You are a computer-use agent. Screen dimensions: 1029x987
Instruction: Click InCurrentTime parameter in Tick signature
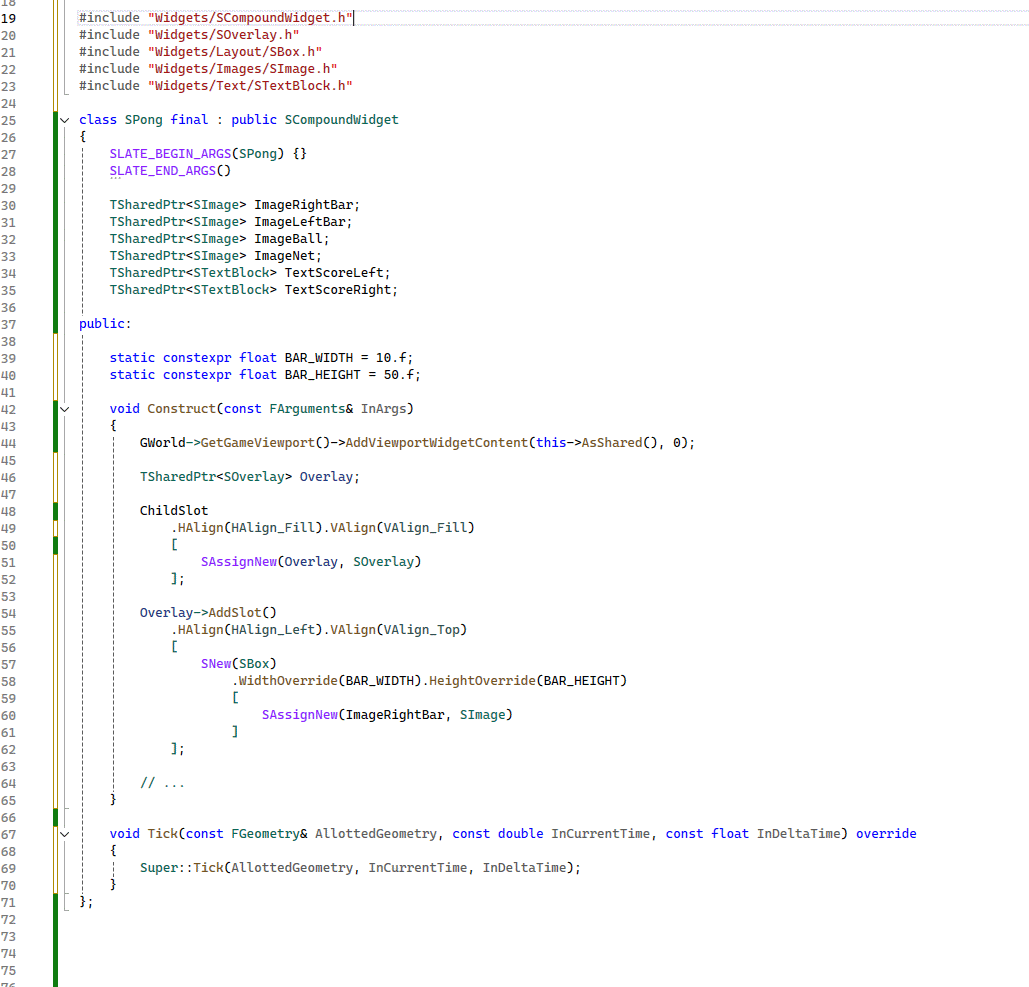(x=600, y=834)
